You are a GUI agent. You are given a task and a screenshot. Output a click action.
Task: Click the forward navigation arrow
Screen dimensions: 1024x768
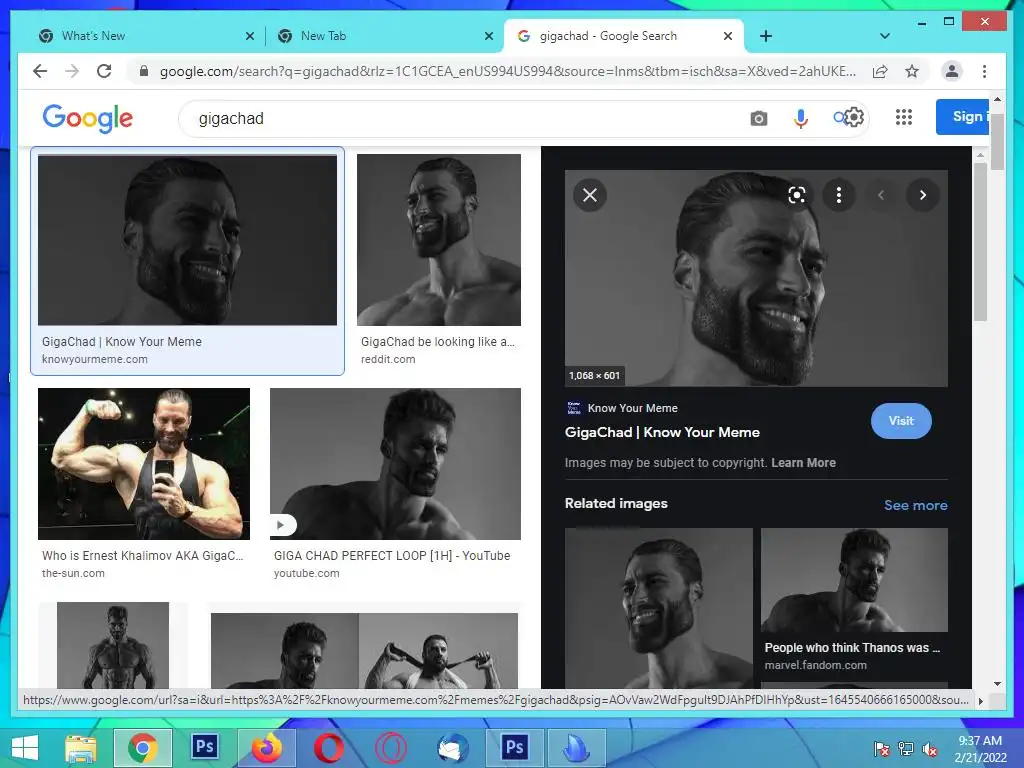pos(72,71)
